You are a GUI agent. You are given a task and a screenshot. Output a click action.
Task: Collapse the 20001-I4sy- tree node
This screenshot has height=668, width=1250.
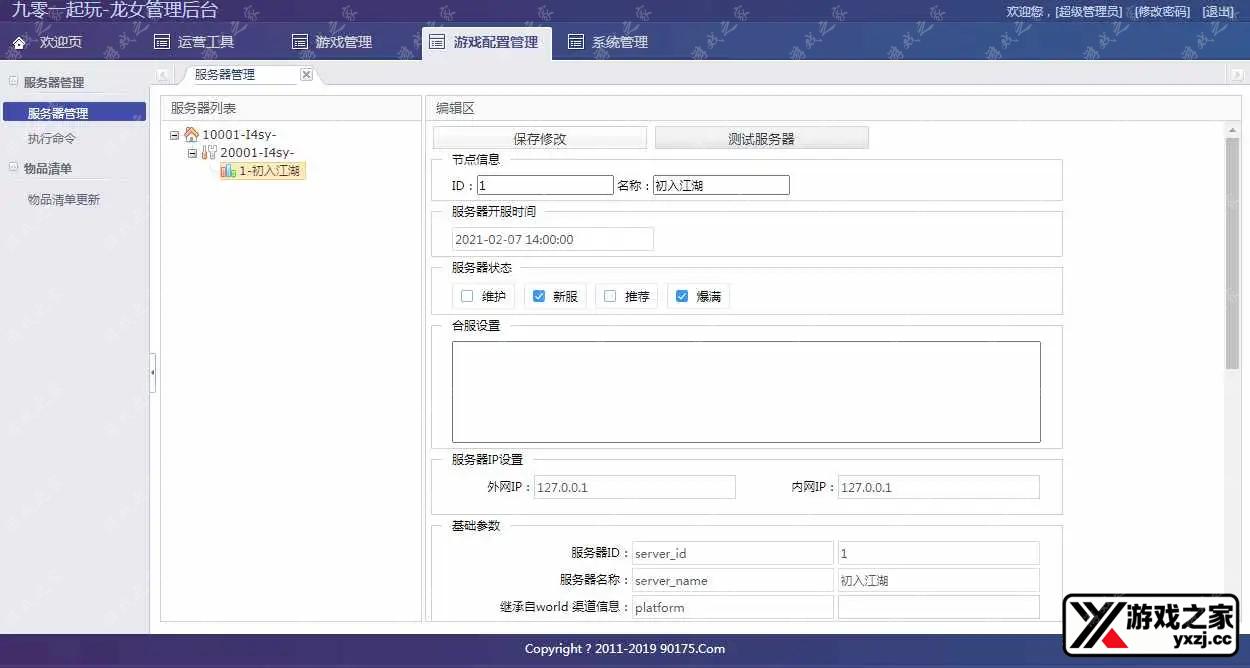point(193,153)
